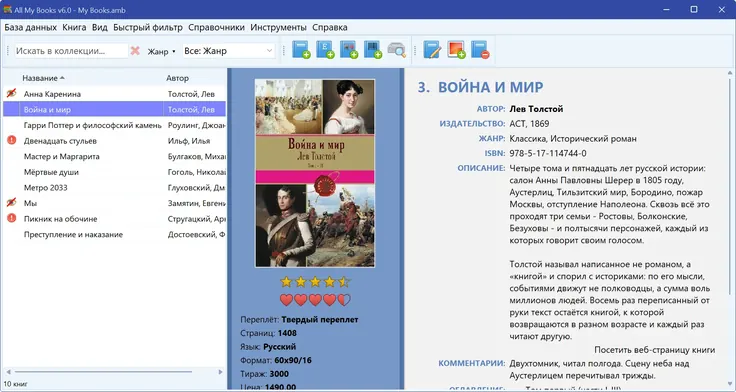
Task: Click the Классика, Исторический роман genre value
Action: tap(573, 138)
